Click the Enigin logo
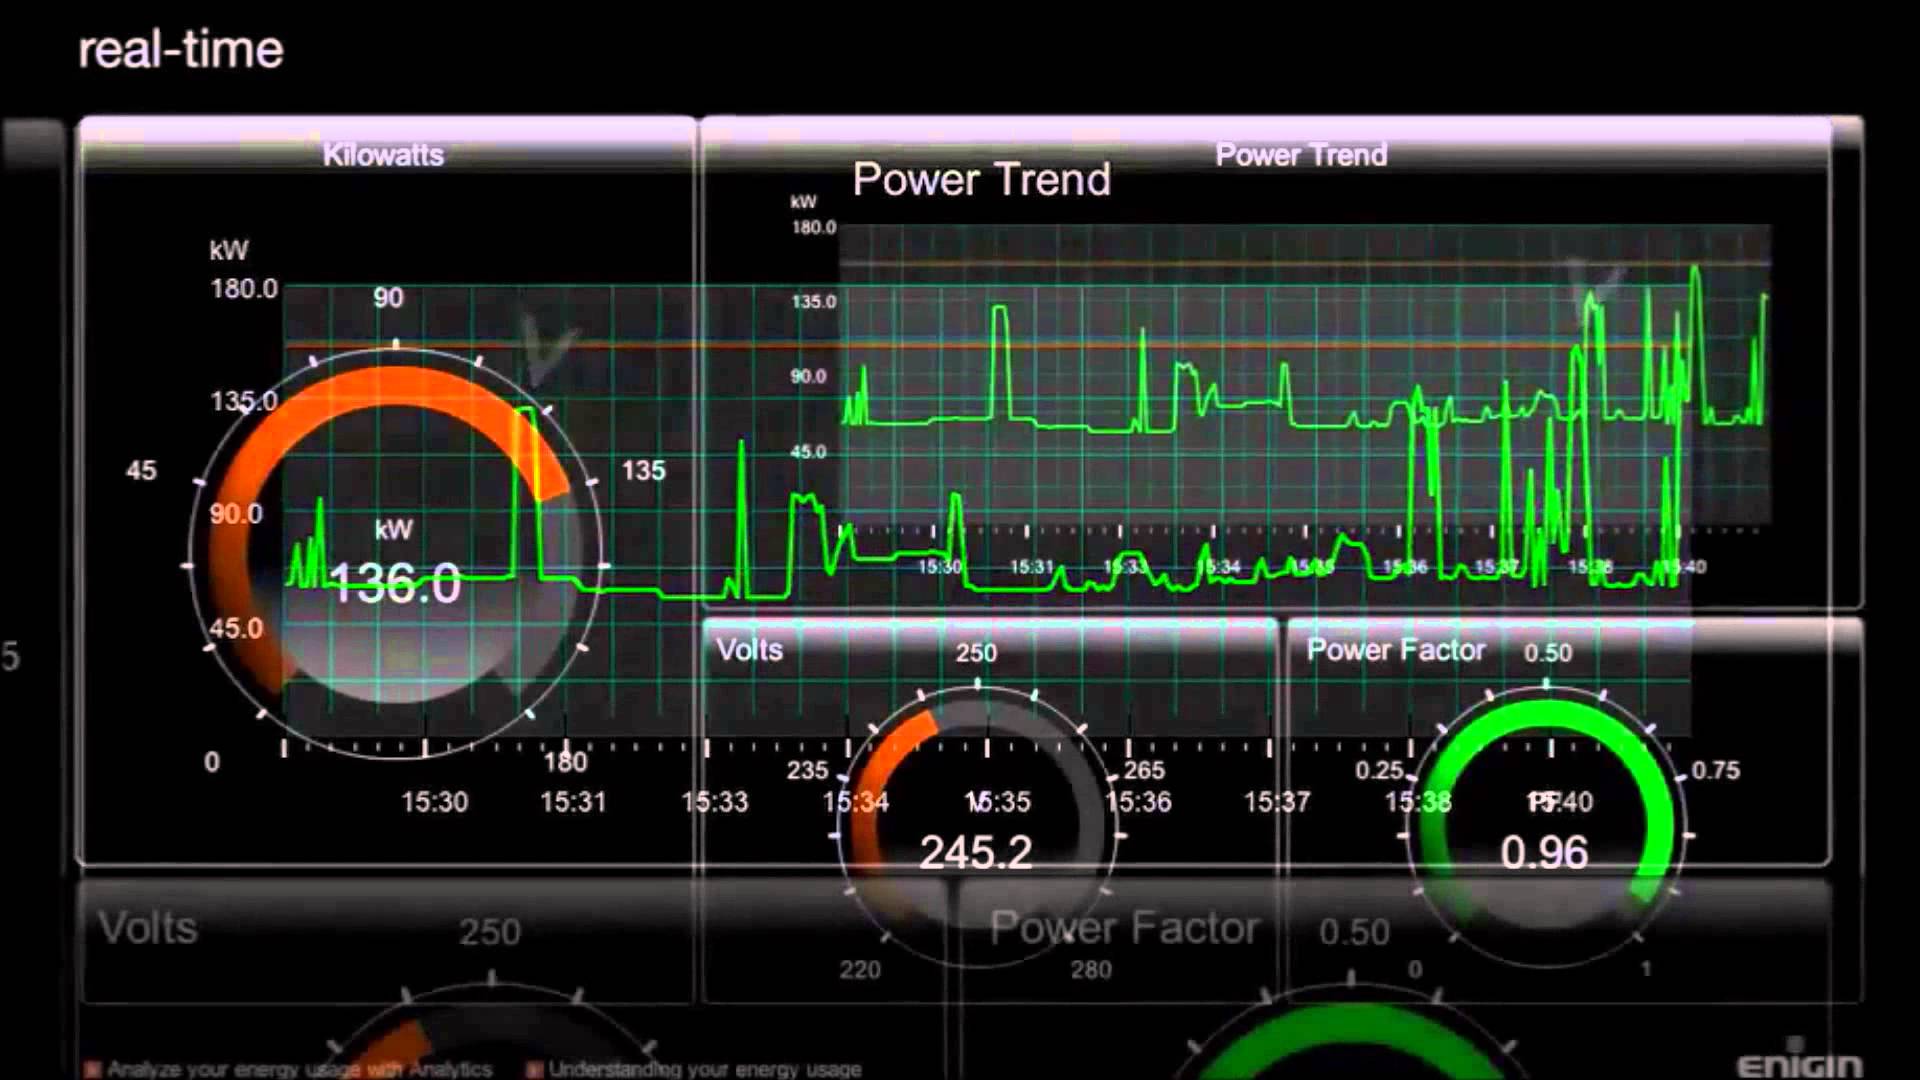 tap(1799, 1064)
